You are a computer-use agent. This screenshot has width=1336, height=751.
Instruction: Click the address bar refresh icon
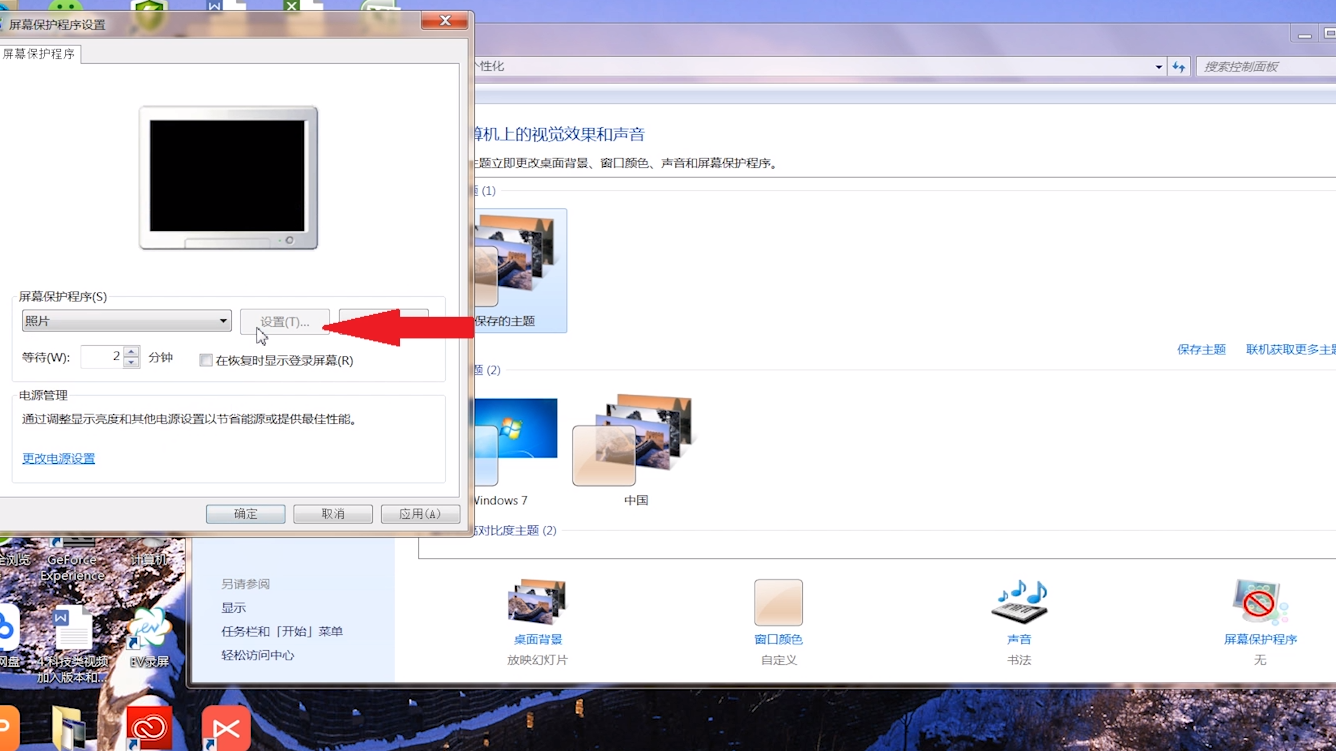[1179, 67]
